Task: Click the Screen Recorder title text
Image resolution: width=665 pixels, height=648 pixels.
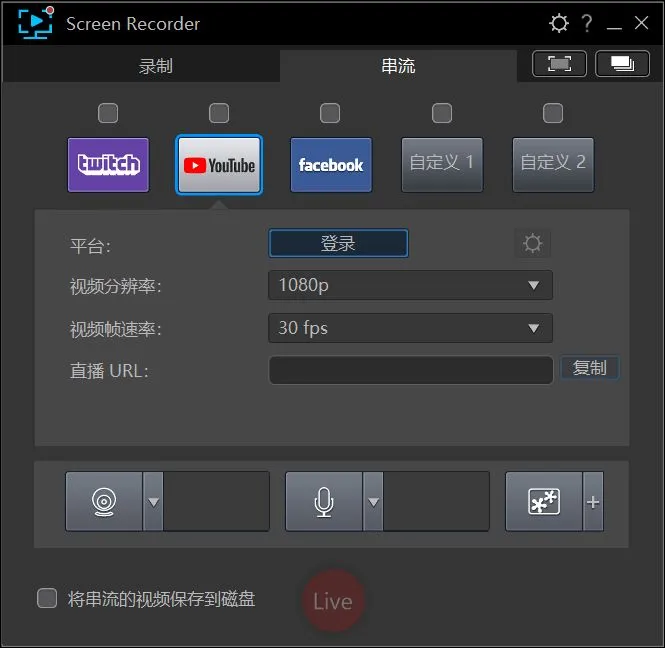Action: [x=133, y=24]
